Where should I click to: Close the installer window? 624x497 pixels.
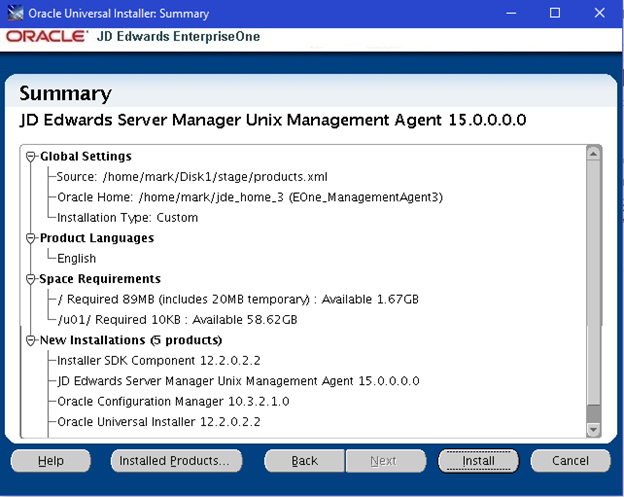(x=599, y=13)
